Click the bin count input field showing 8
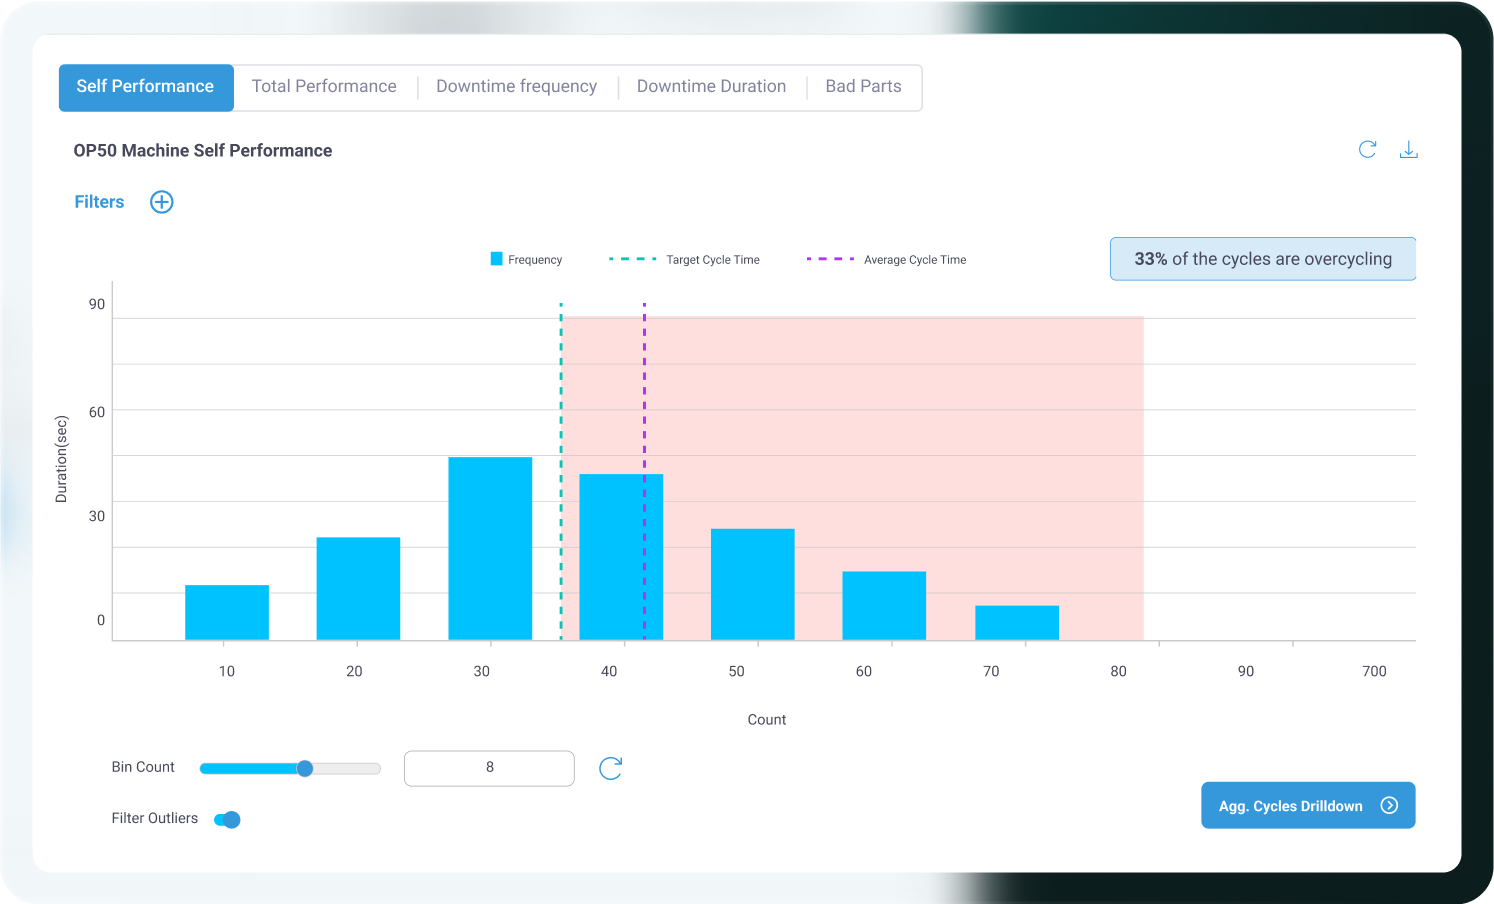Viewport: 1494px width, 904px height. tap(489, 768)
